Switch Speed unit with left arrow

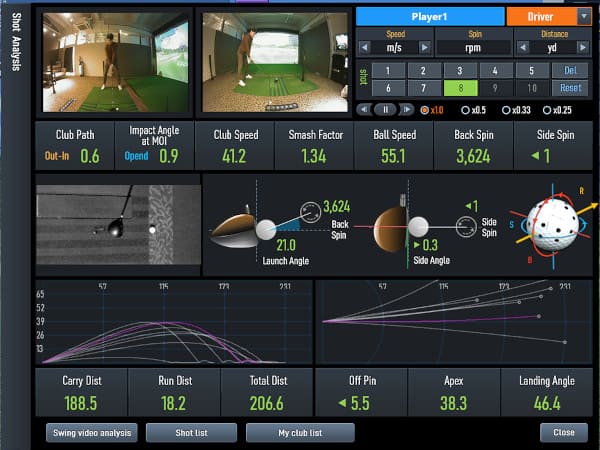[364, 48]
